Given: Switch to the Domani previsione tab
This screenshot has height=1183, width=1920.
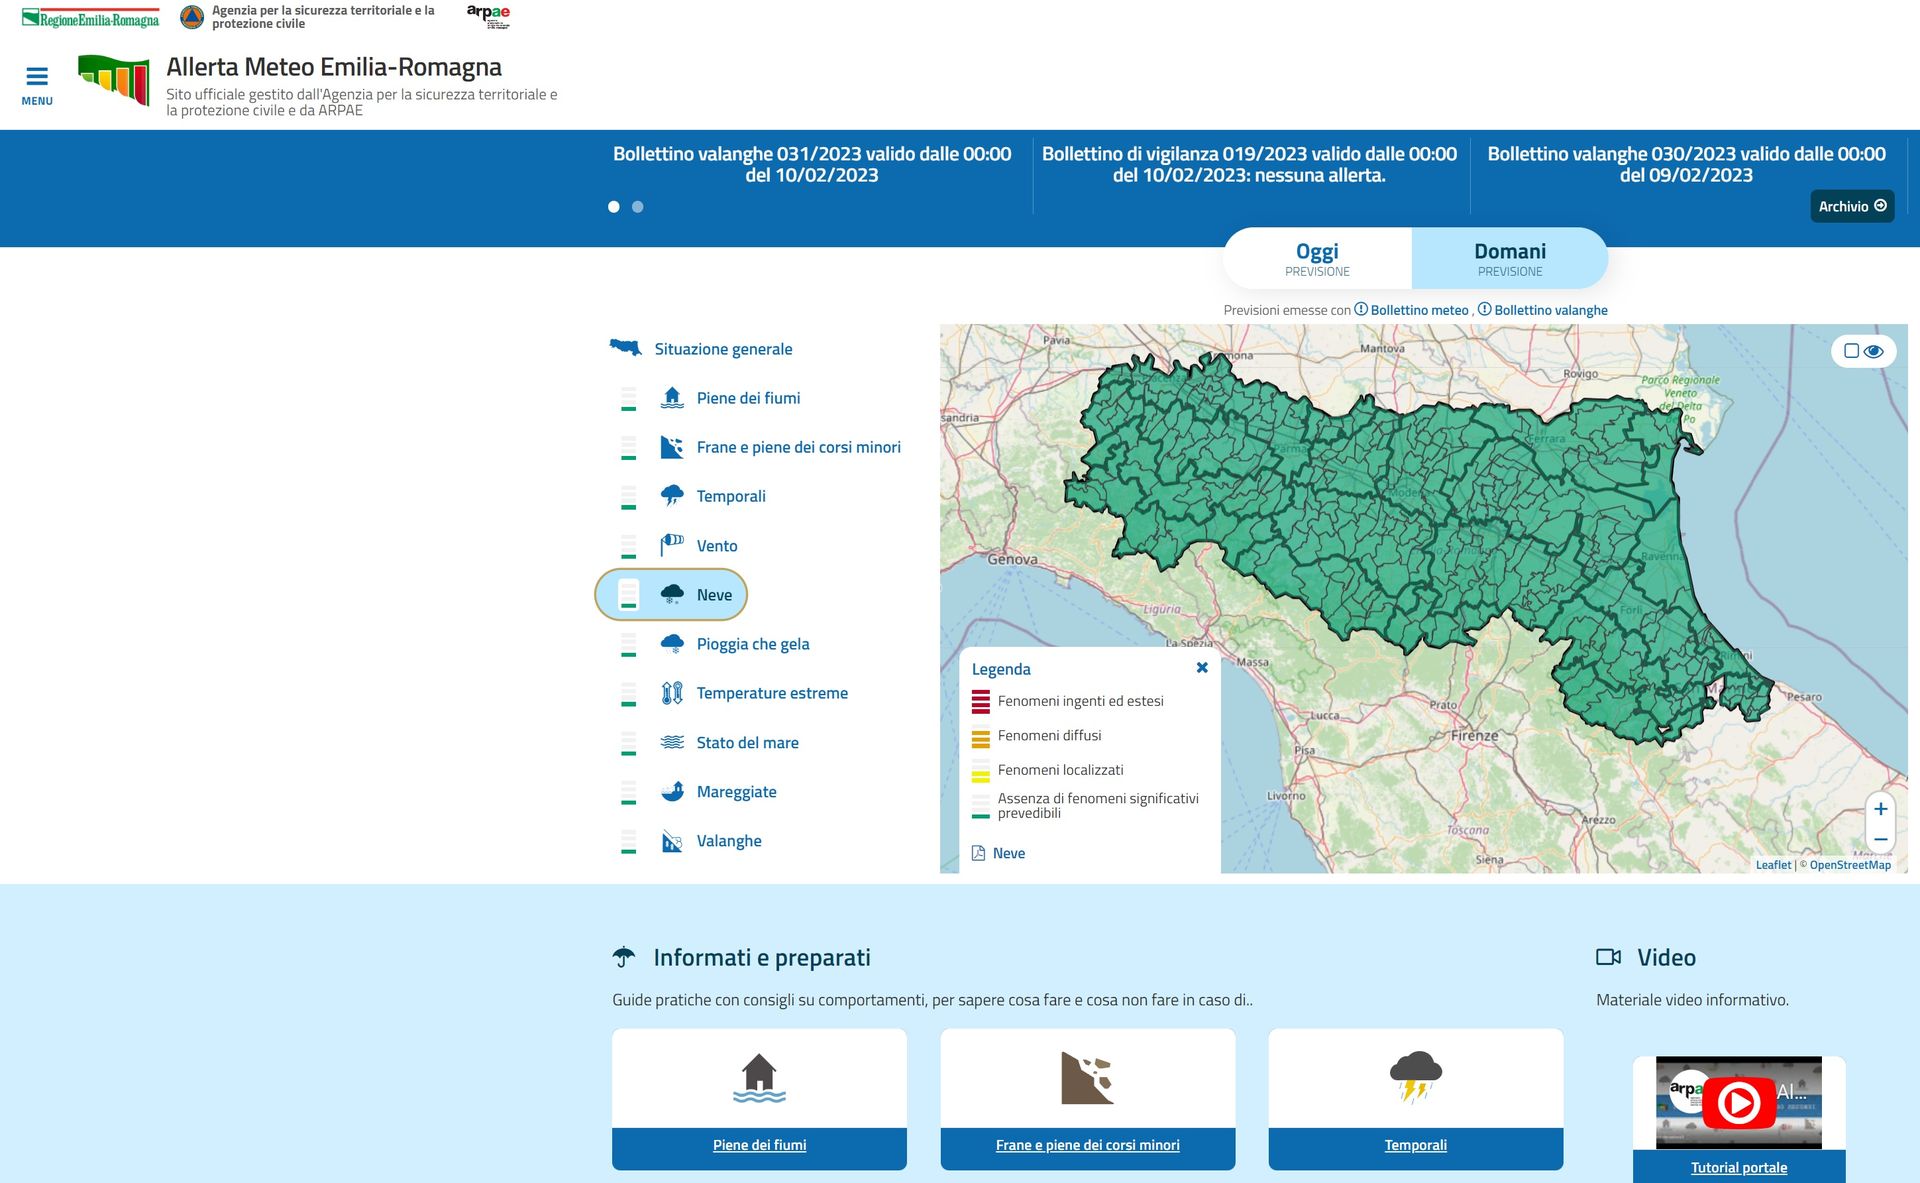Looking at the screenshot, I should (1509, 258).
